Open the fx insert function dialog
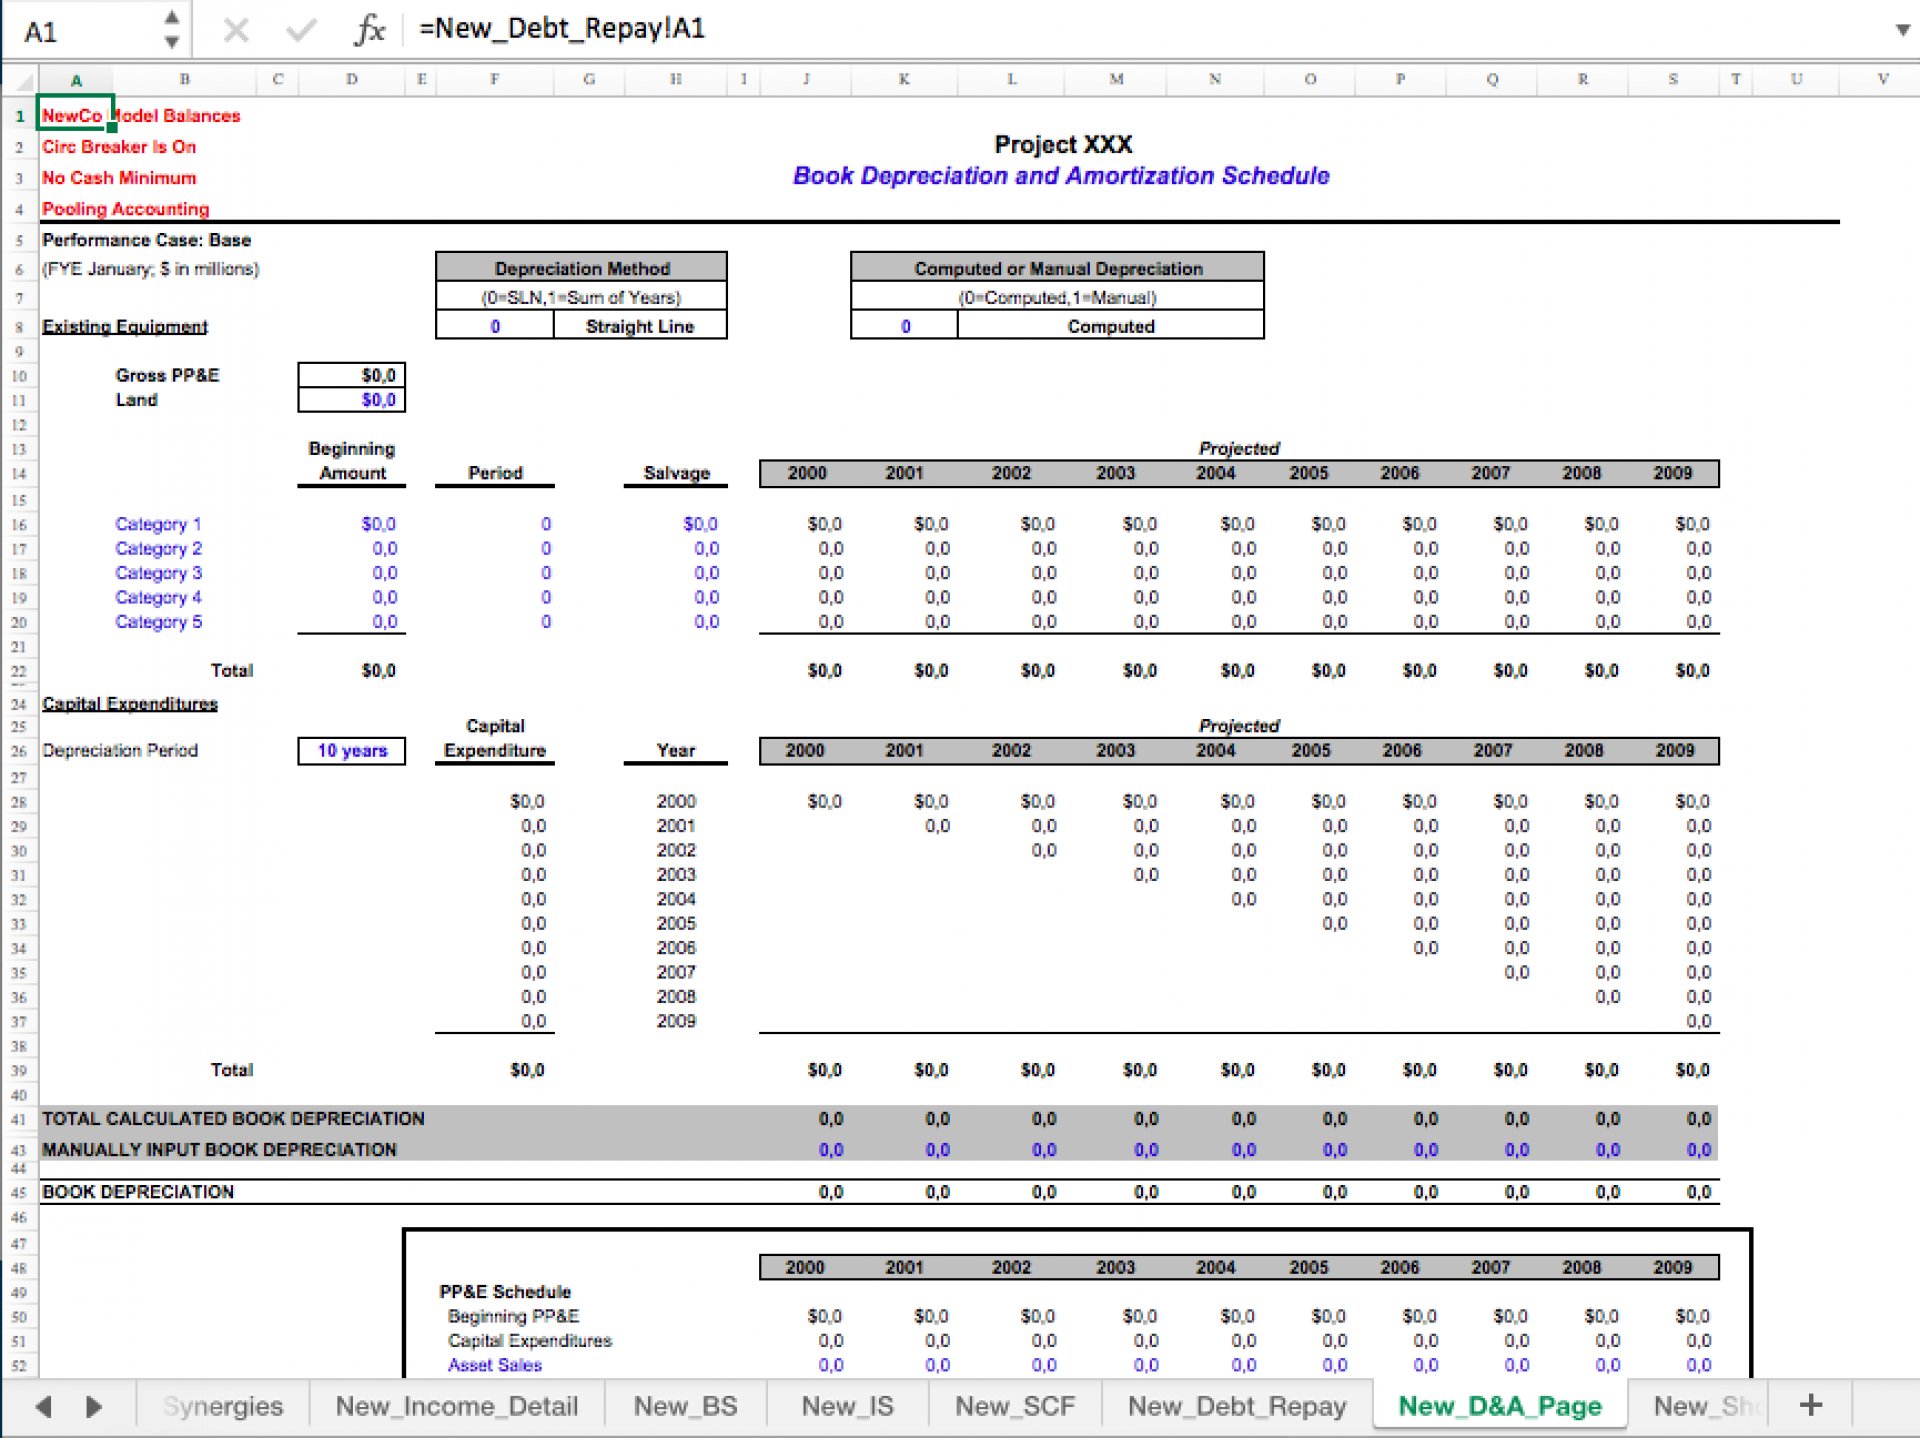Screen dimensions: 1920x1438 coord(370,29)
